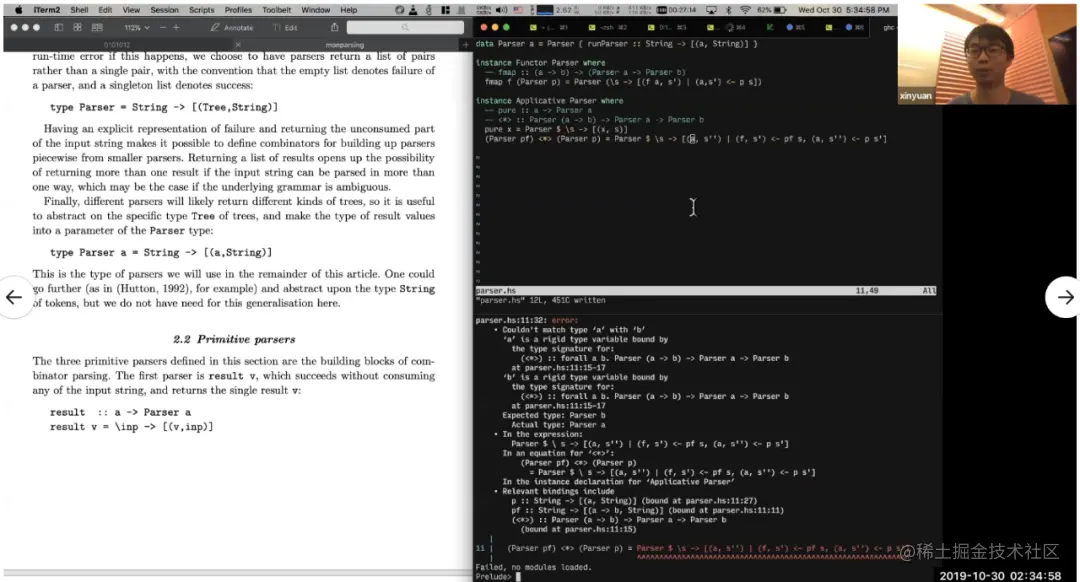The height and width of the screenshot is (582, 1080).
Task: Click the Bluetooth menu bar icon
Action: tap(729, 10)
